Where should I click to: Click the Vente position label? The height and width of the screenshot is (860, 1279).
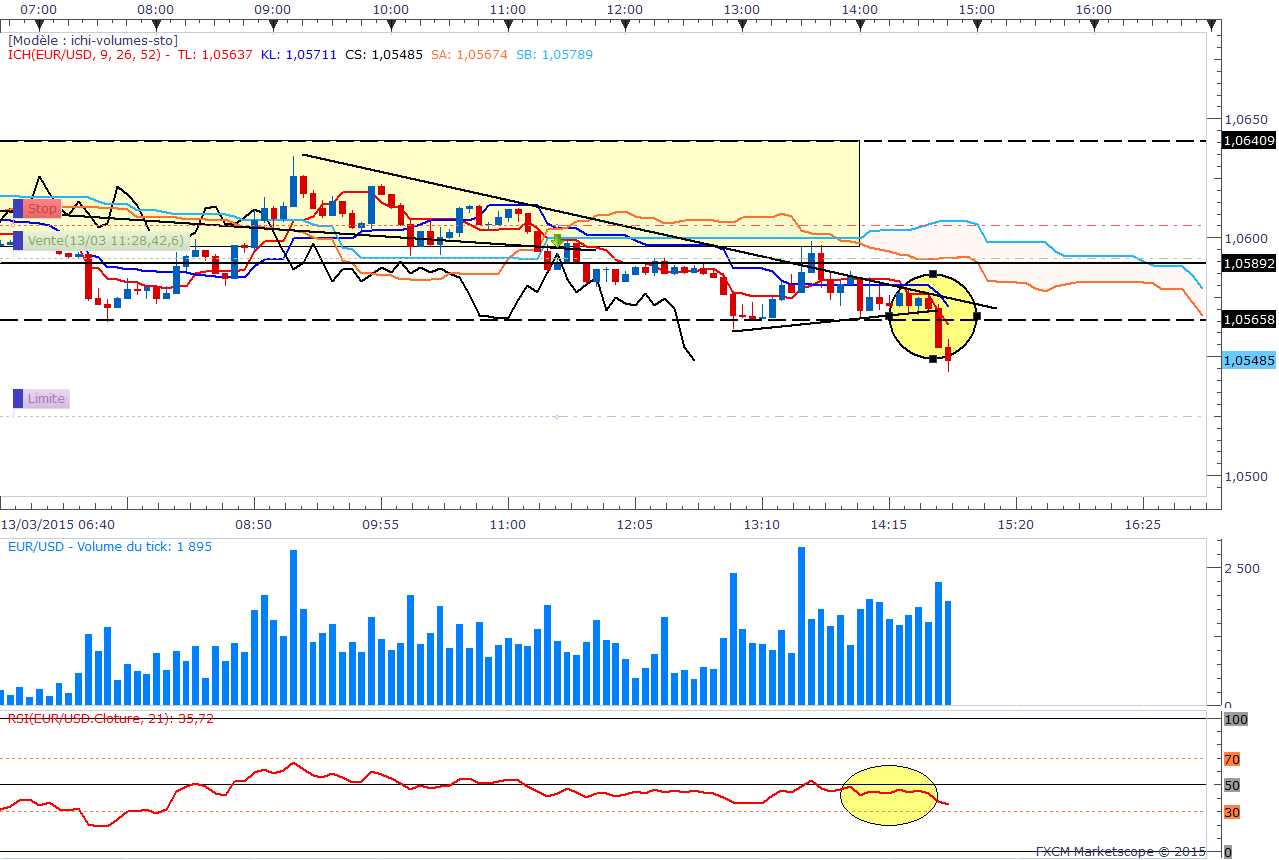click(x=106, y=240)
